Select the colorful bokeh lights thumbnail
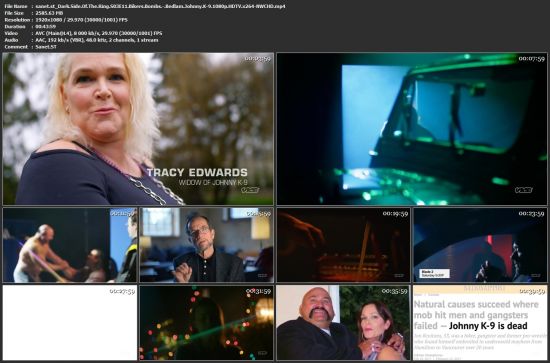This screenshot has width=550, height=363. point(207,322)
